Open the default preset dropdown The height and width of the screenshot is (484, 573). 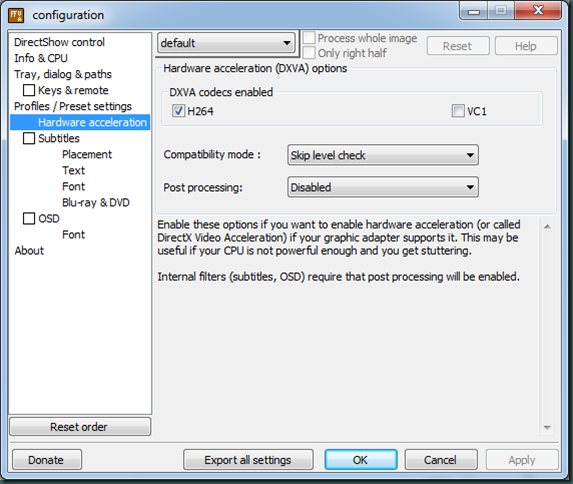click(226, 43)
